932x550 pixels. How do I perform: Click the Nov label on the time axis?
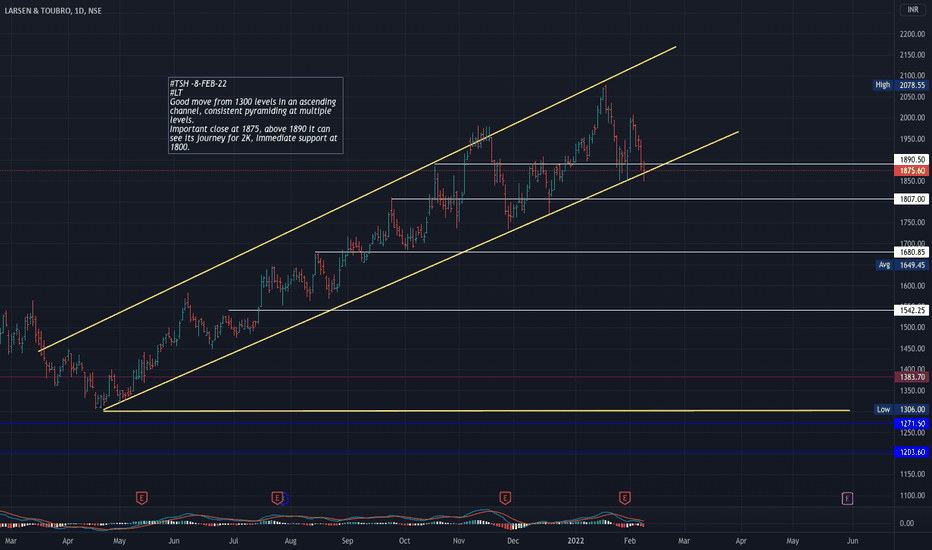coord(458,541)
